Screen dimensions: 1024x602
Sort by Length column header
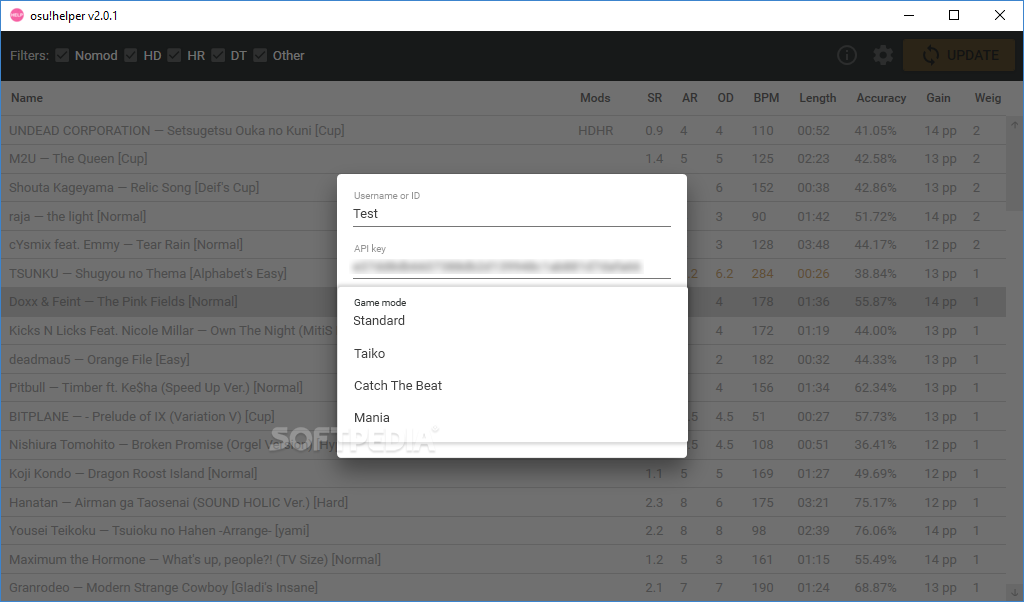[x=818, y=98]
